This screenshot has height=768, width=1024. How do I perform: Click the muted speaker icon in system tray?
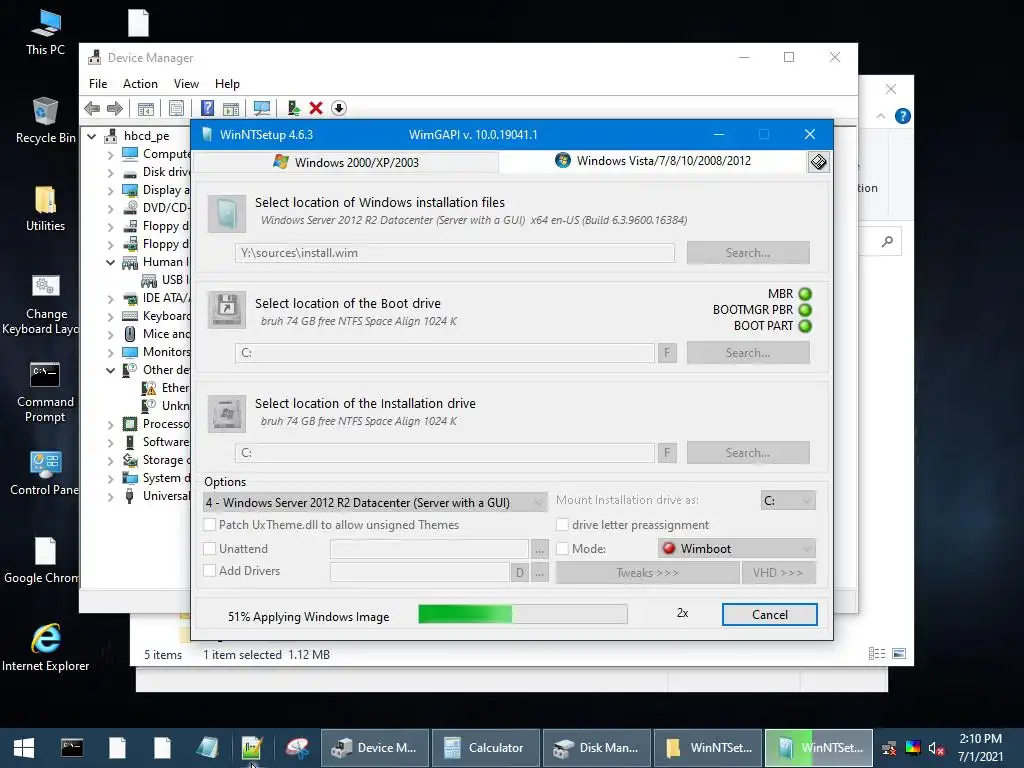(x=936, y=748)
